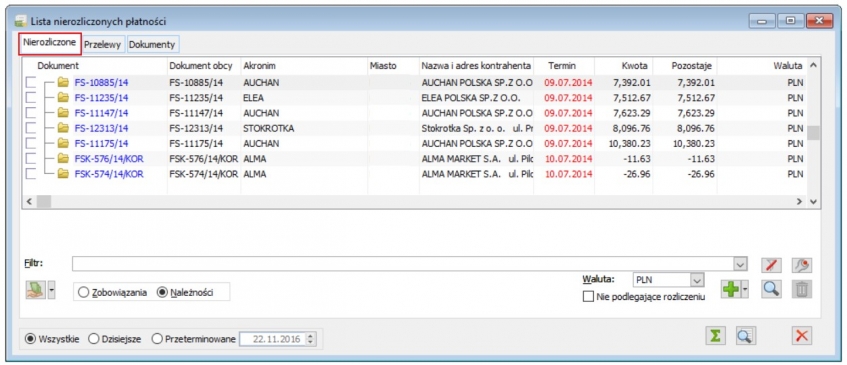The image size is (847, 365).
Task: Select the Dzisiejsze radio button
Action: pyautogui.click(x=93, y=339)
